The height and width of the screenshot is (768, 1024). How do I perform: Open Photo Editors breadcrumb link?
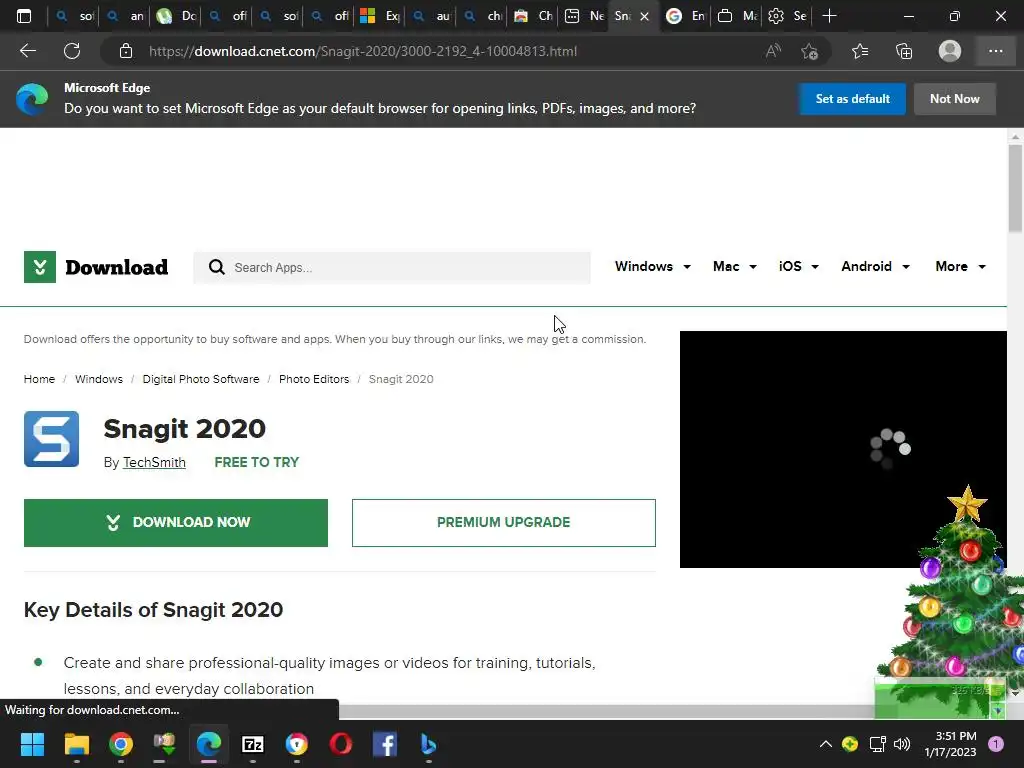[x=314, y=379]
